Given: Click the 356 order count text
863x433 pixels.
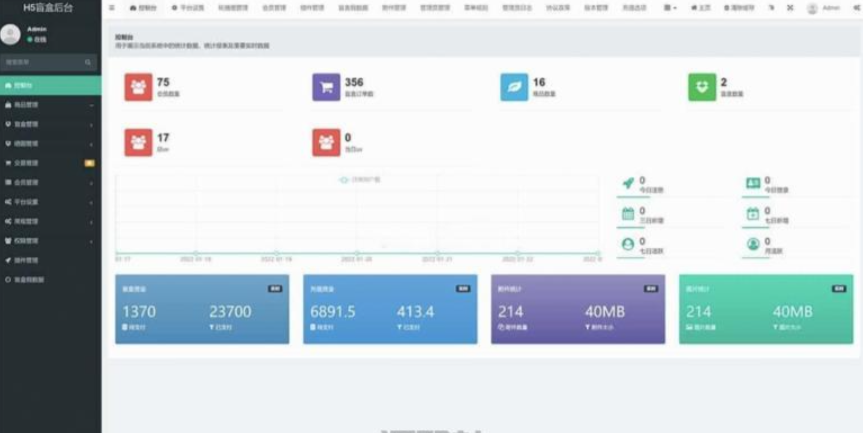Looking at the screenshot, I should pos(354,82).
